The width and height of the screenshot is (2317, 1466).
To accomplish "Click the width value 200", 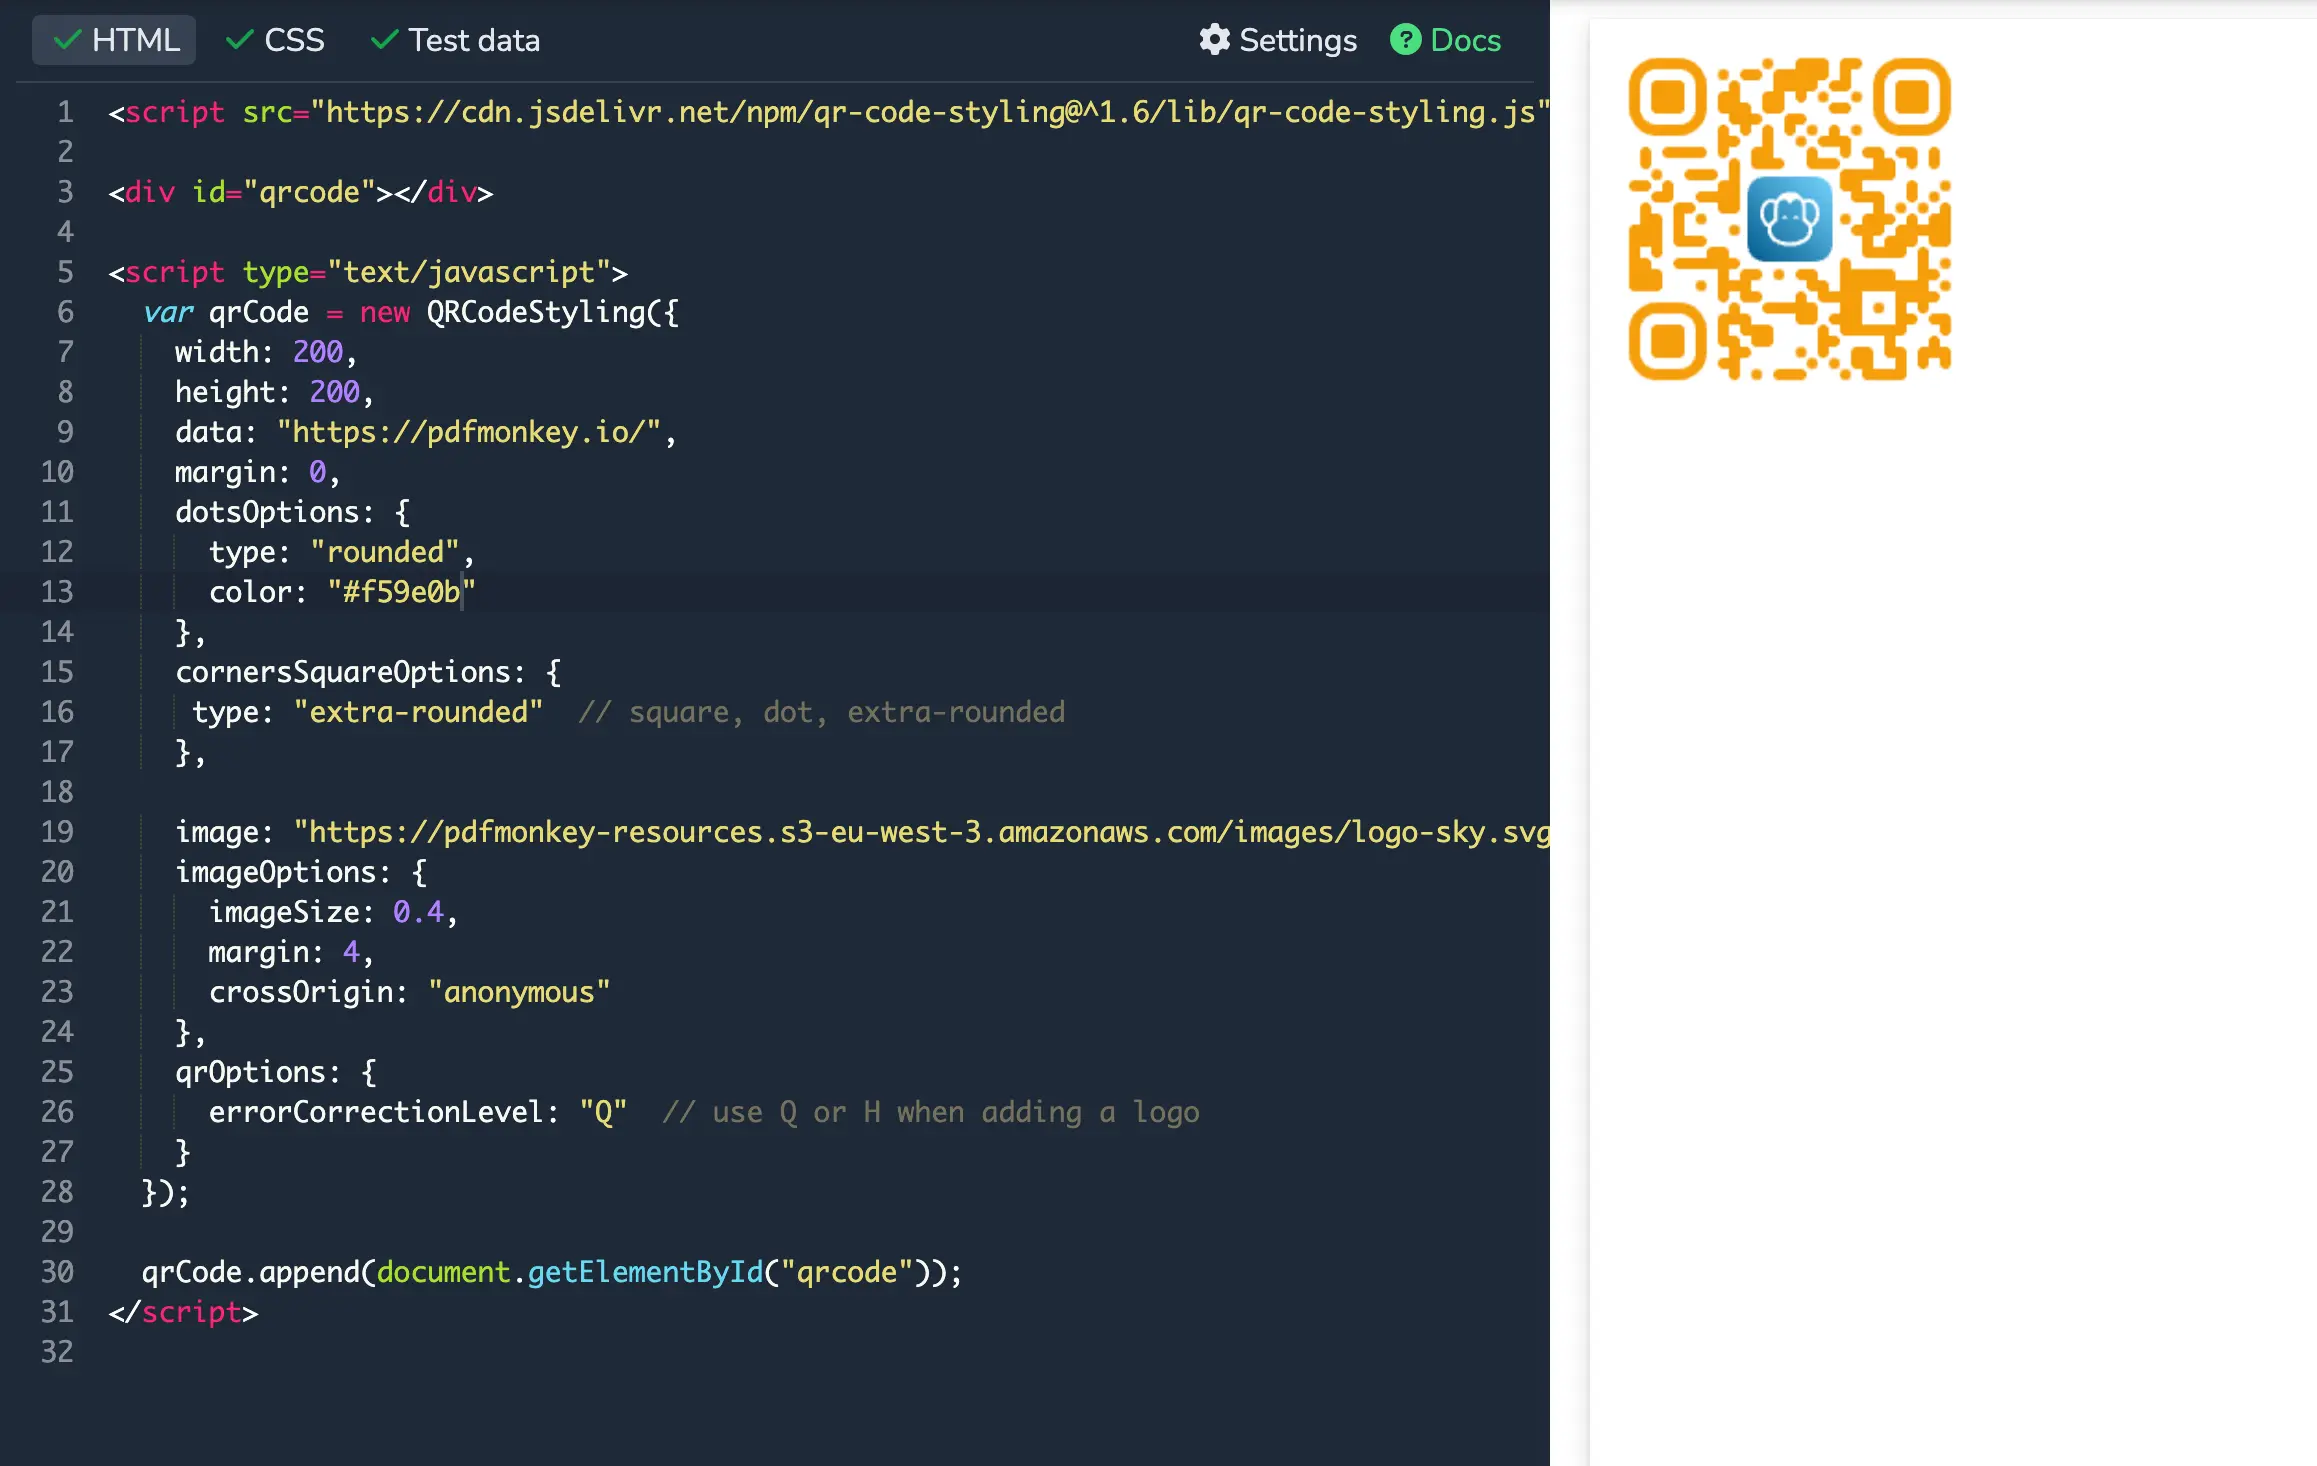I will (317, 352).
